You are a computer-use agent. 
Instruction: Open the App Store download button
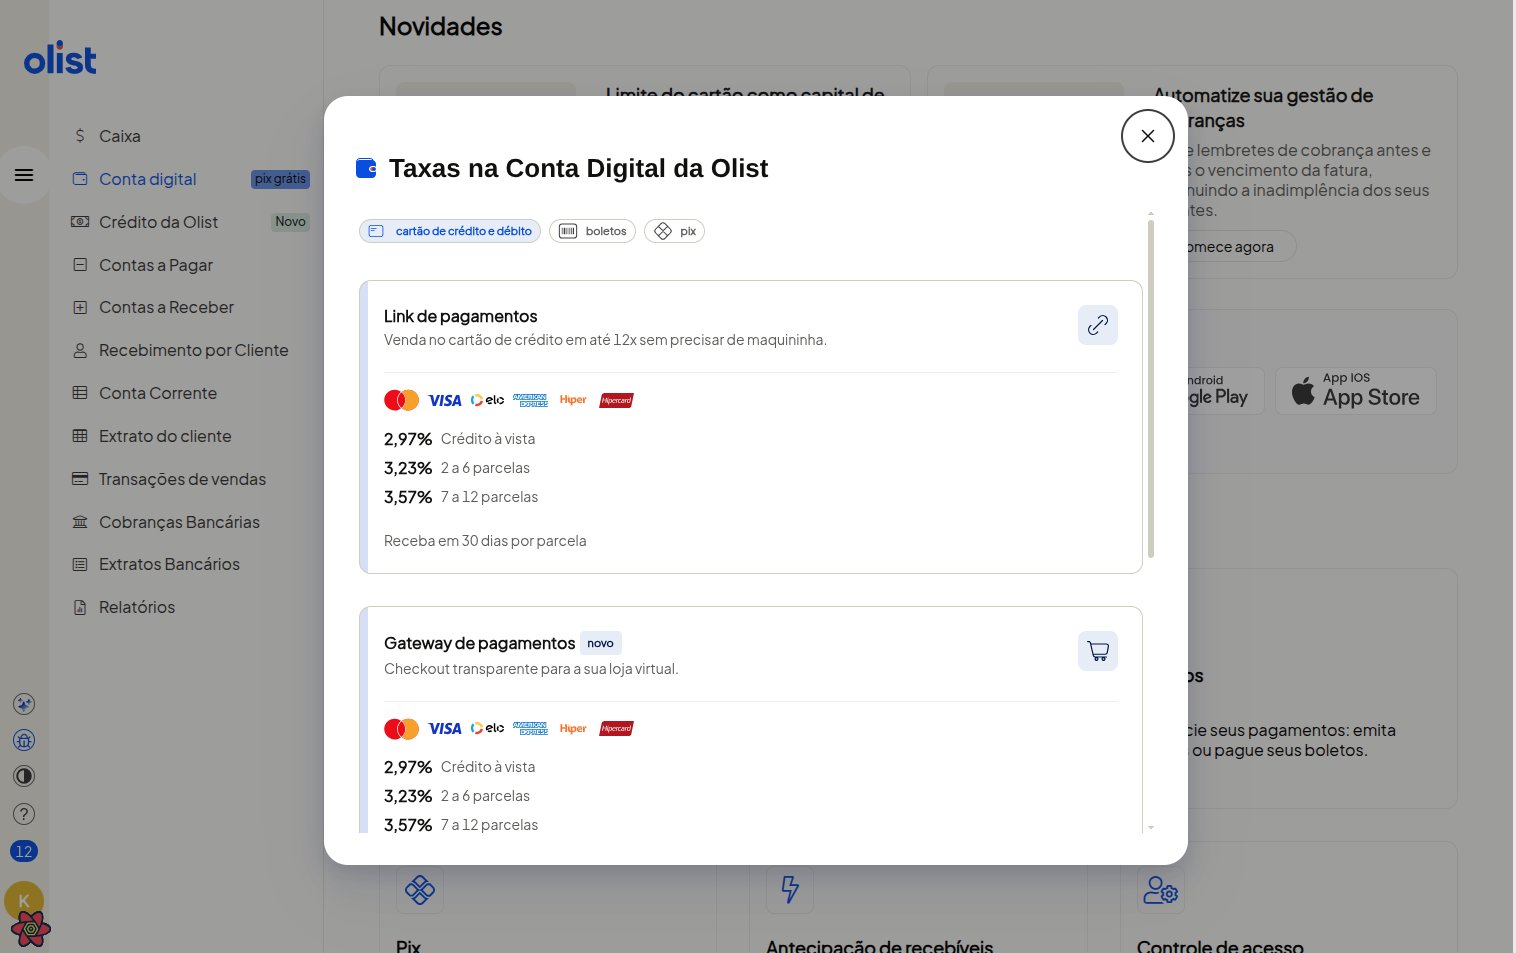click(1355, 391)
